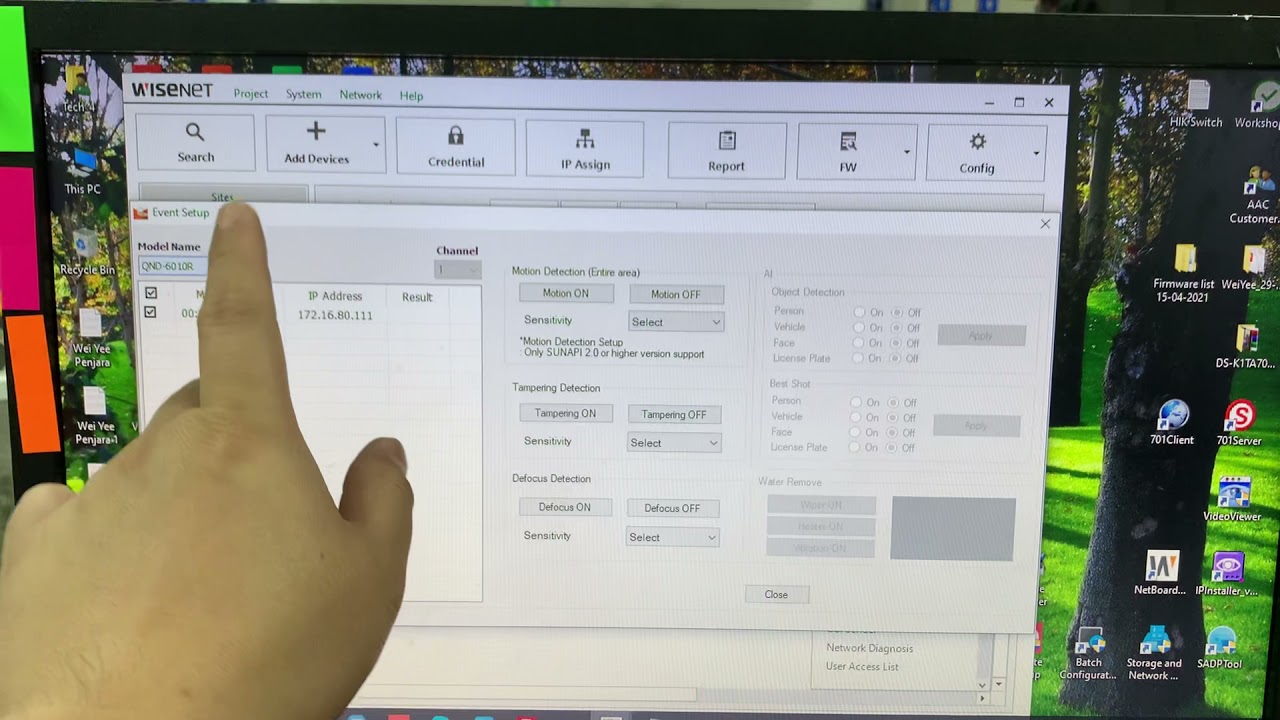Open Tampering Detection Sensitivity dropdown
This screenshot has height=720, width=1280.
pyautogui.click(x=674, y=443)
